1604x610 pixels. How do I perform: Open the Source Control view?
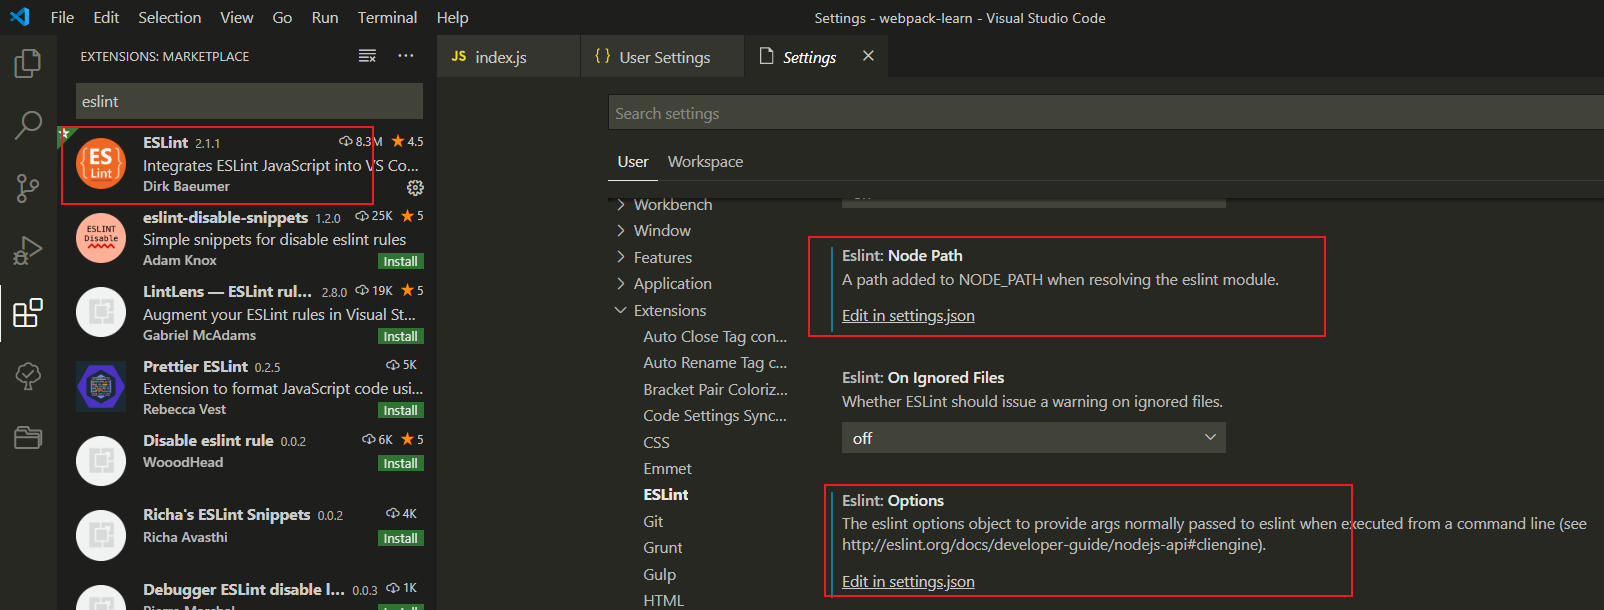[28, 188]
